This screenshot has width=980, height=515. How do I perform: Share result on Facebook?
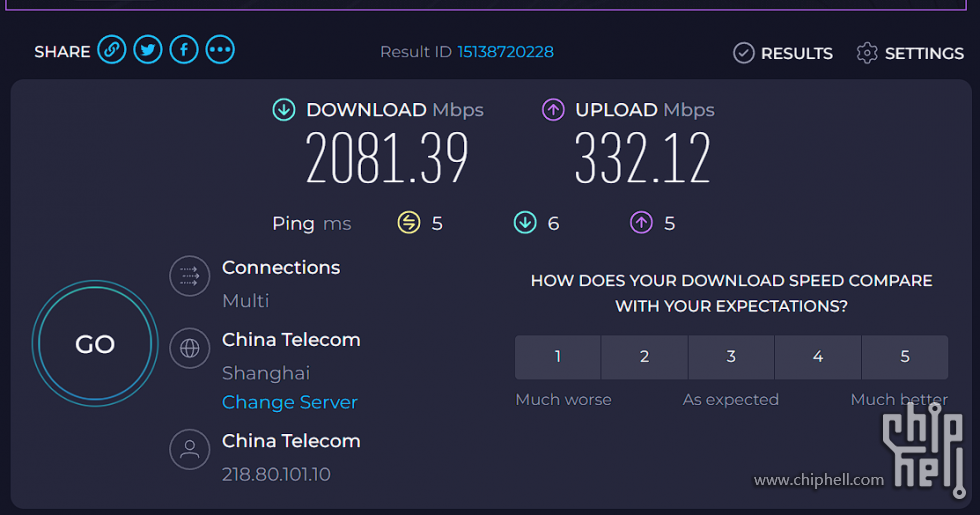[x=184, y=50]
